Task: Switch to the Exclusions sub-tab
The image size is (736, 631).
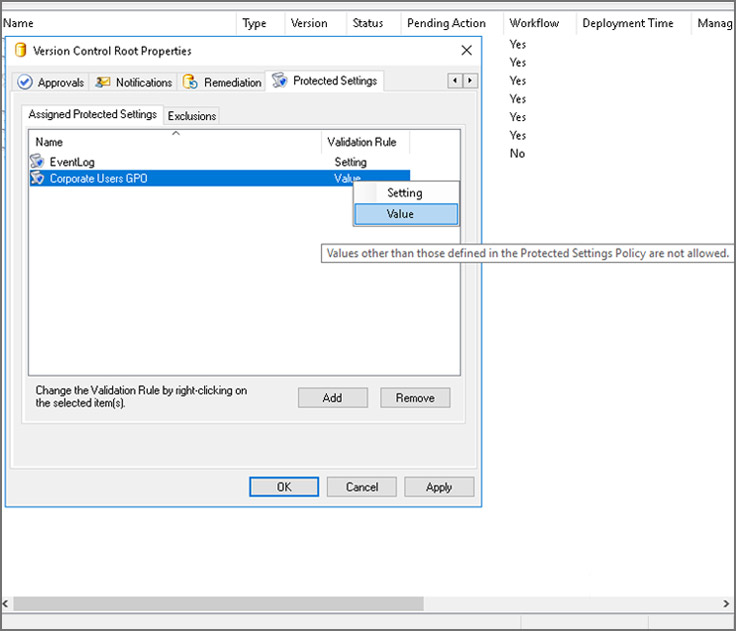Action: tap(192, 115)
